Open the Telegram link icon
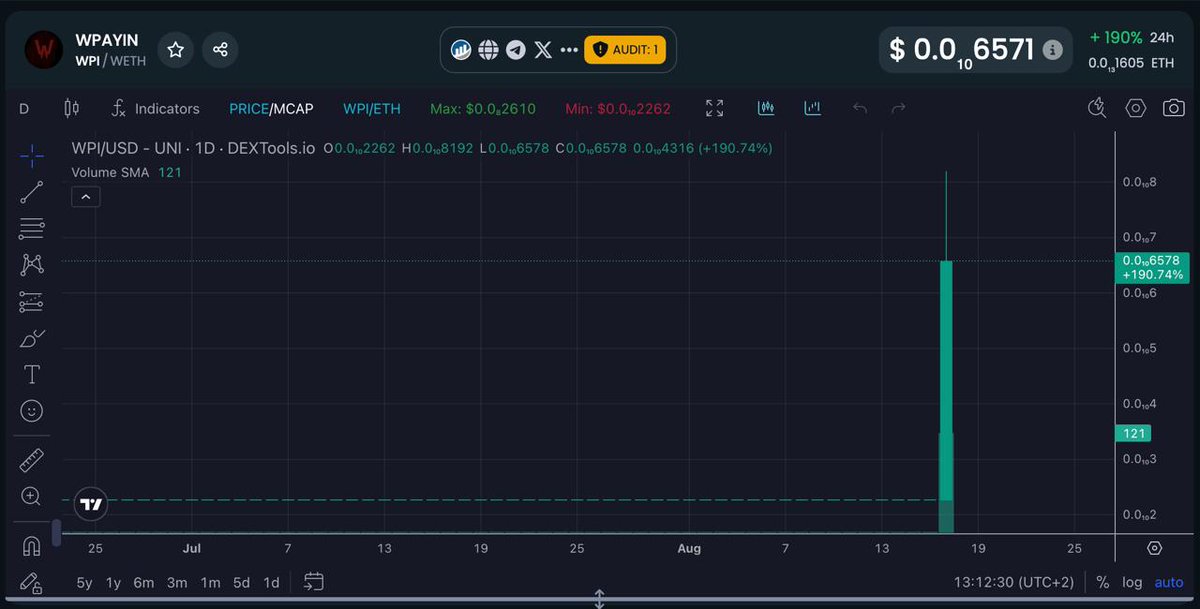 pyautogui.click(x=515, y=49)
